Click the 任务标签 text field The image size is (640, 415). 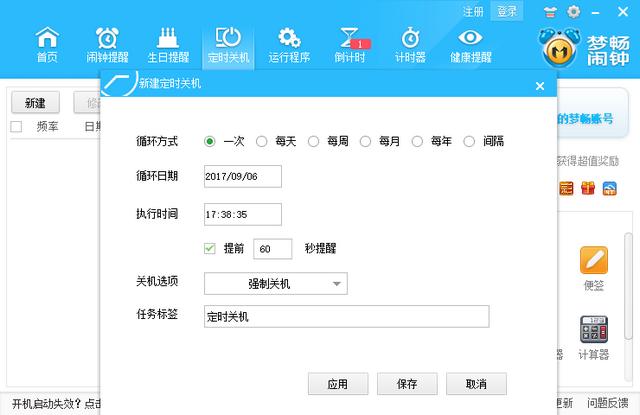[x=346, y=317]
